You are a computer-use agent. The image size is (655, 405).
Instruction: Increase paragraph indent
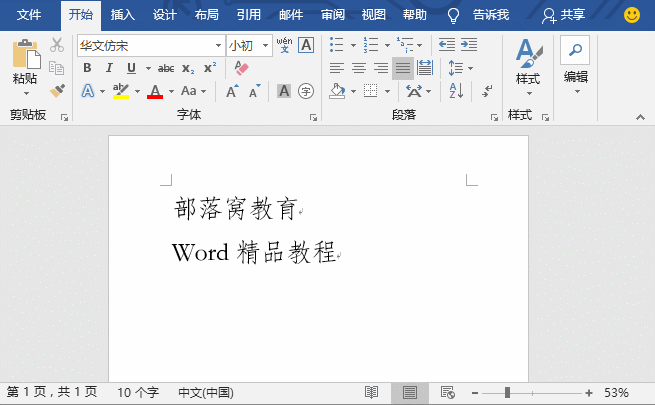click(x=469, y=44)
